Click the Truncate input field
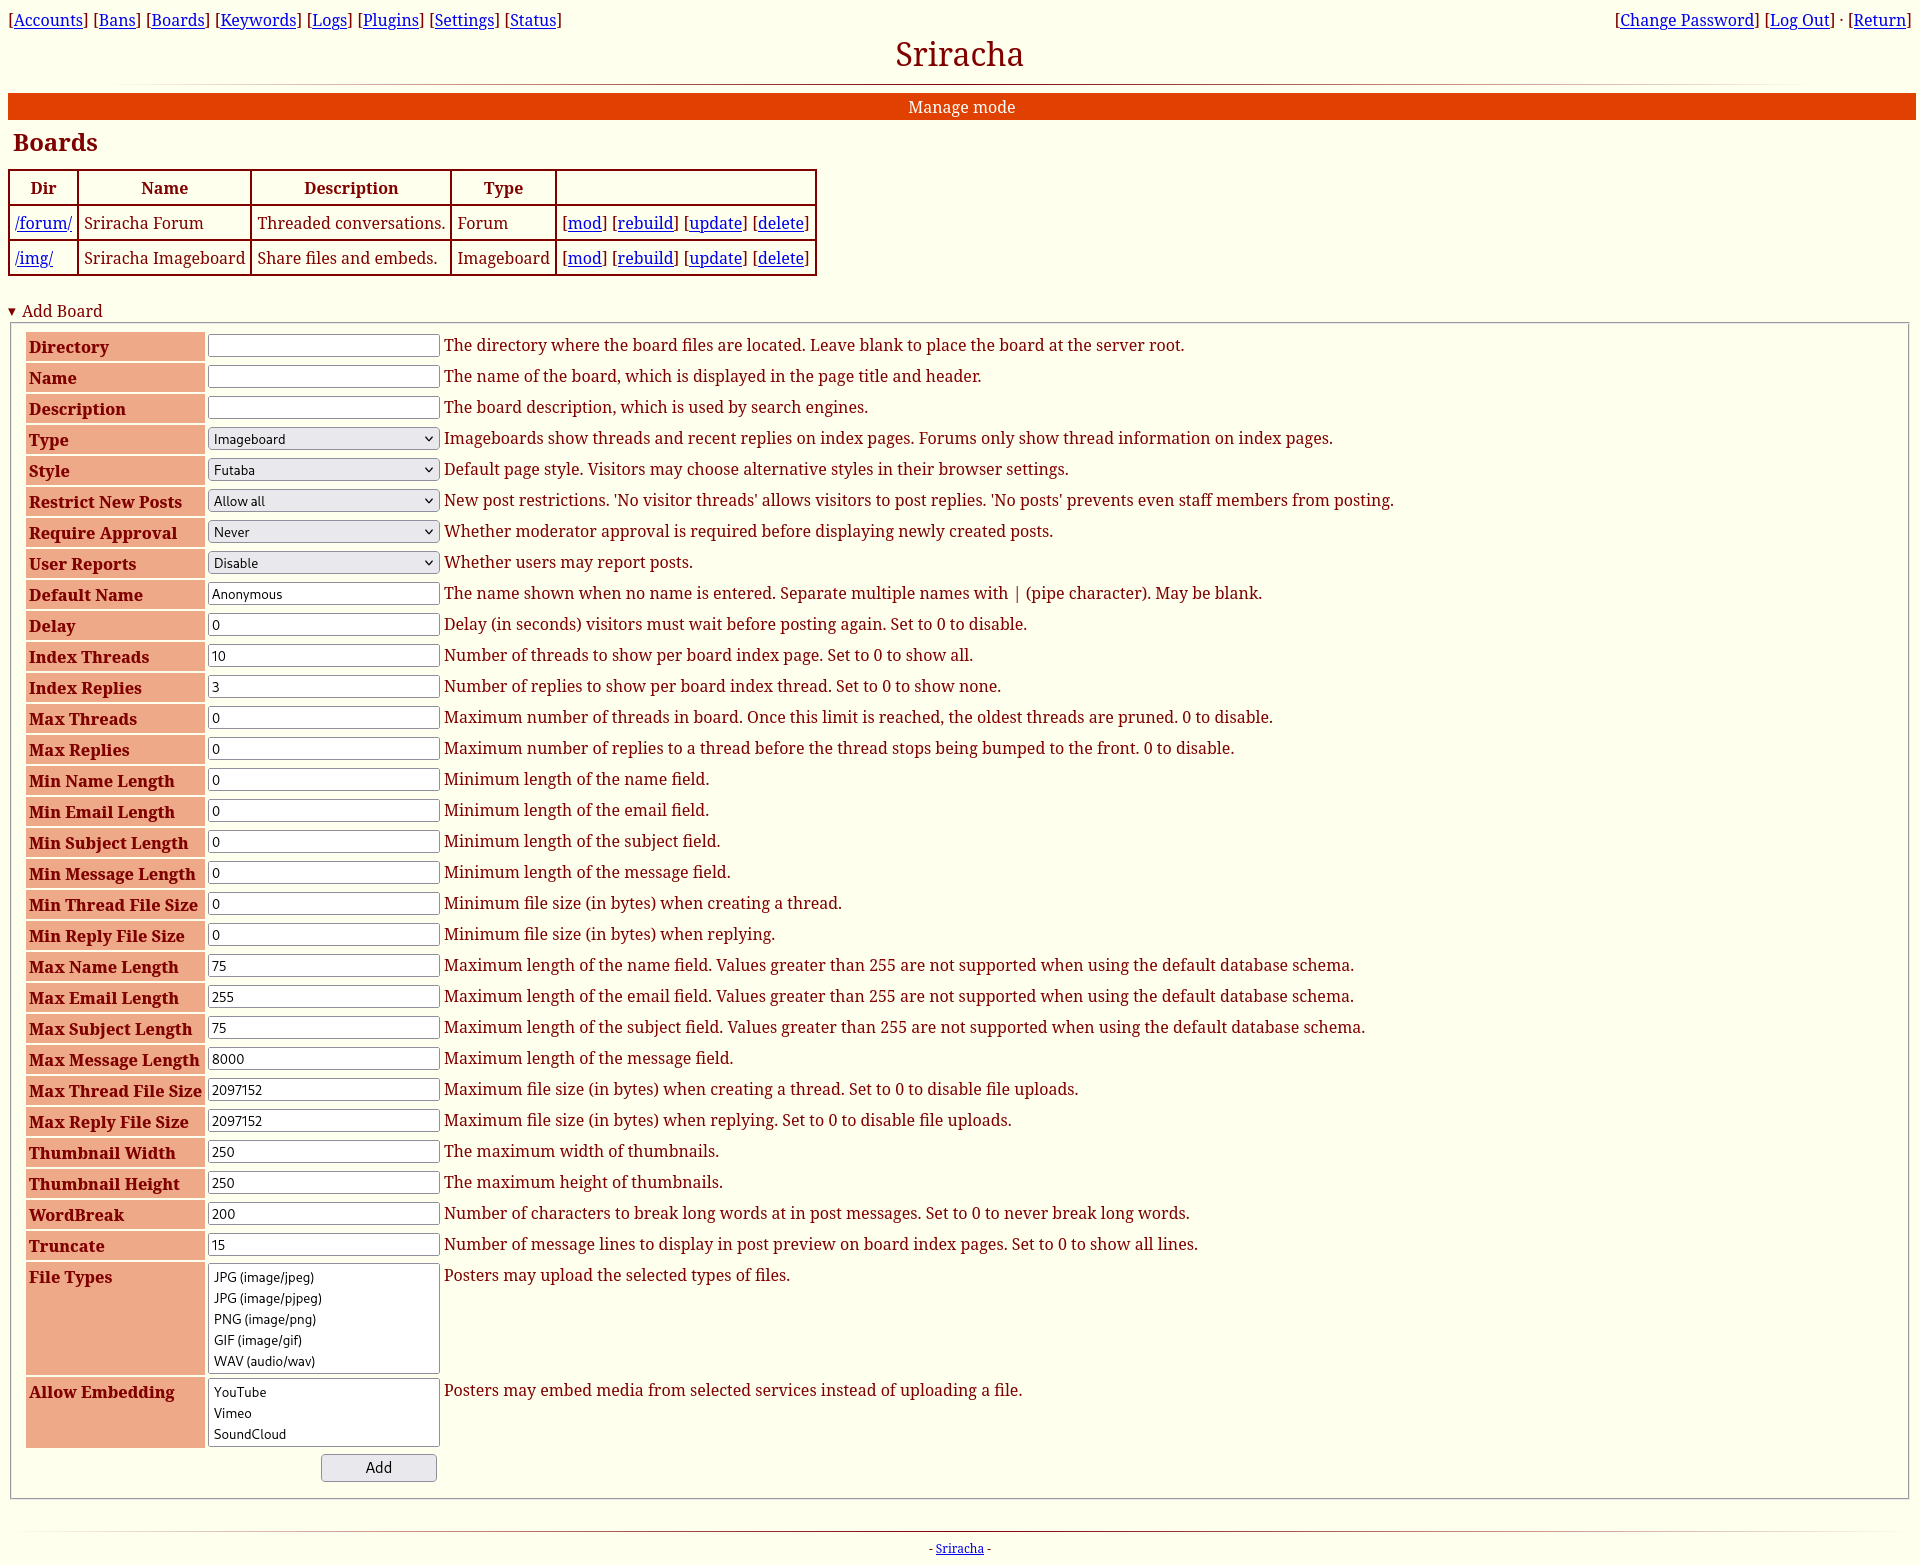Viewport: 1920px width, 1565px height. (324, 1245)
